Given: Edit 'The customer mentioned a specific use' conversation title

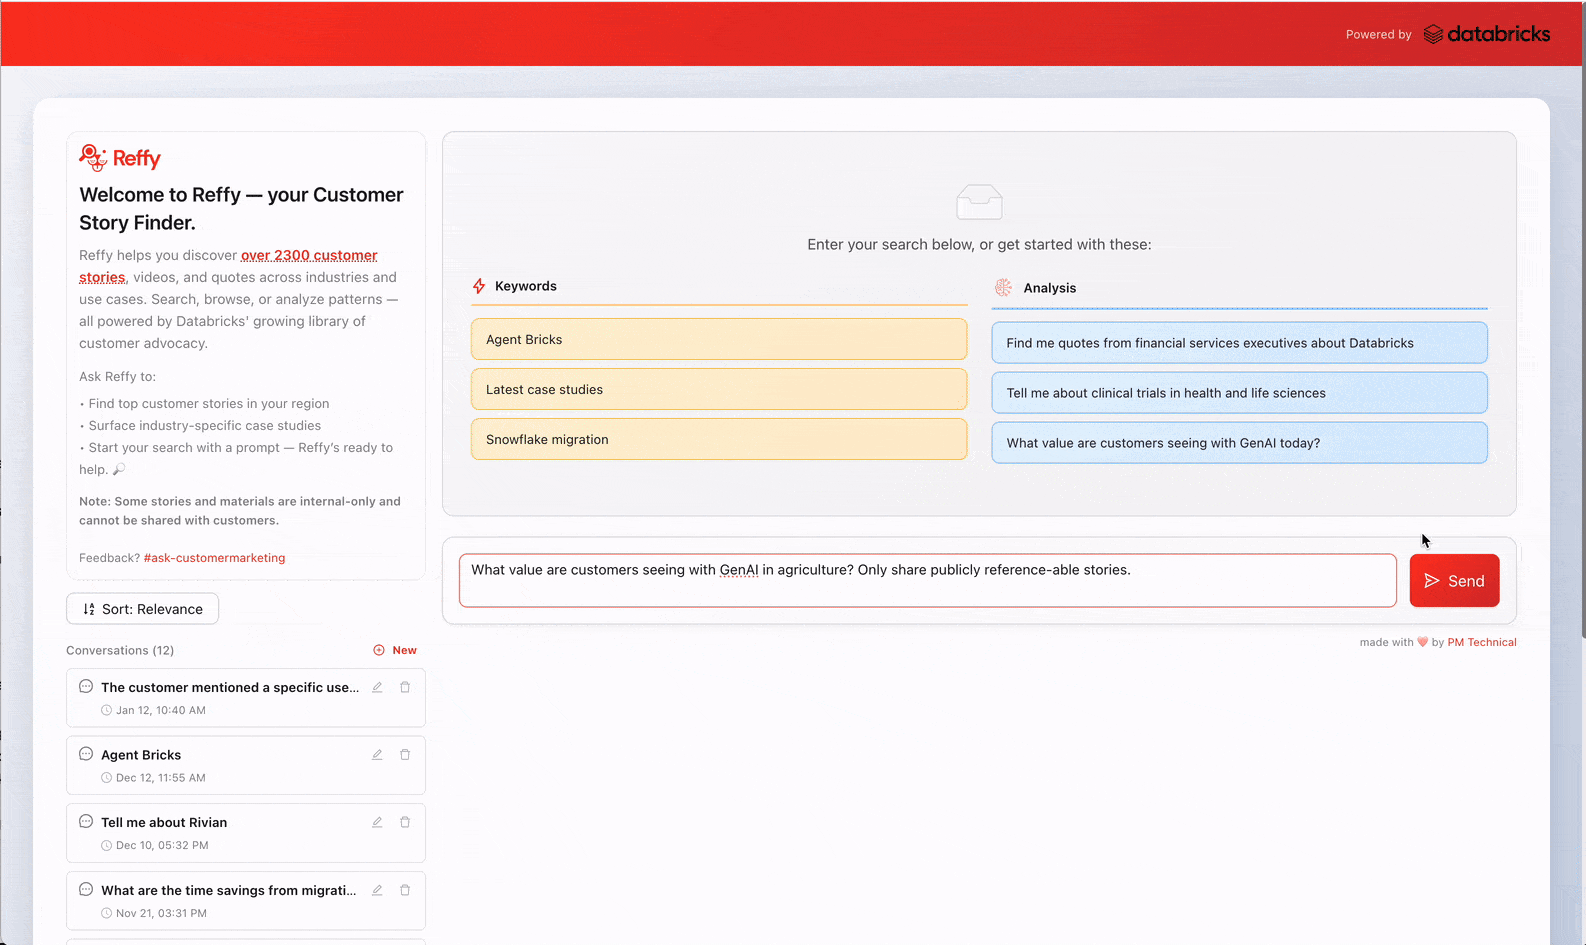Looking at the screenshot, I should [377, 687].
